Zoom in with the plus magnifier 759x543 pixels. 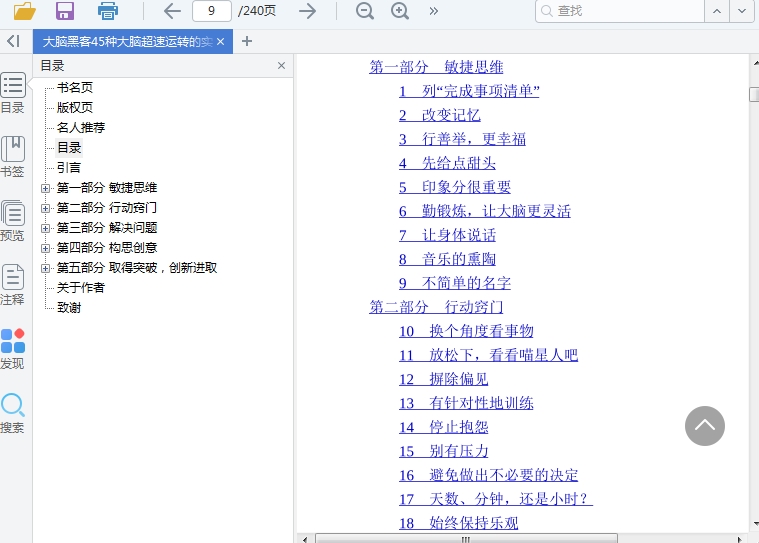coord(400,11)
